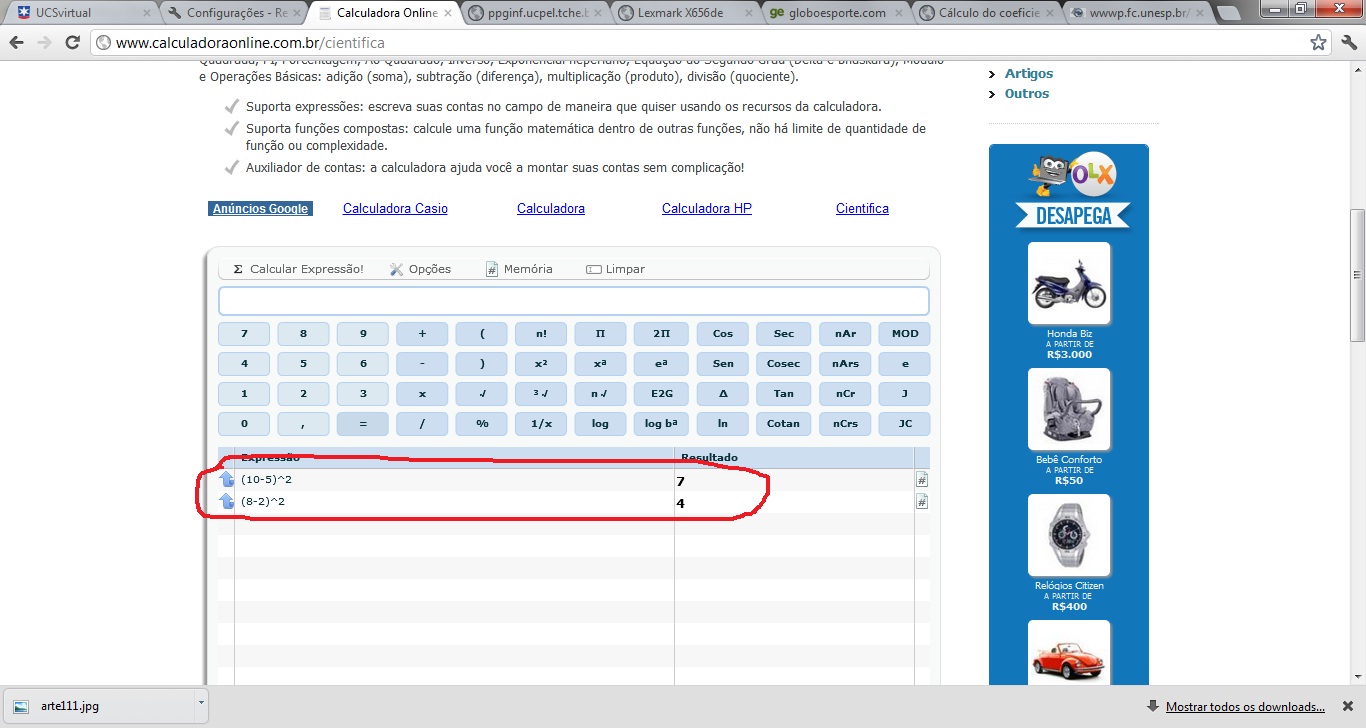
Task: Click the page vertical scrollbar thumb
Action: (1357, 275)
